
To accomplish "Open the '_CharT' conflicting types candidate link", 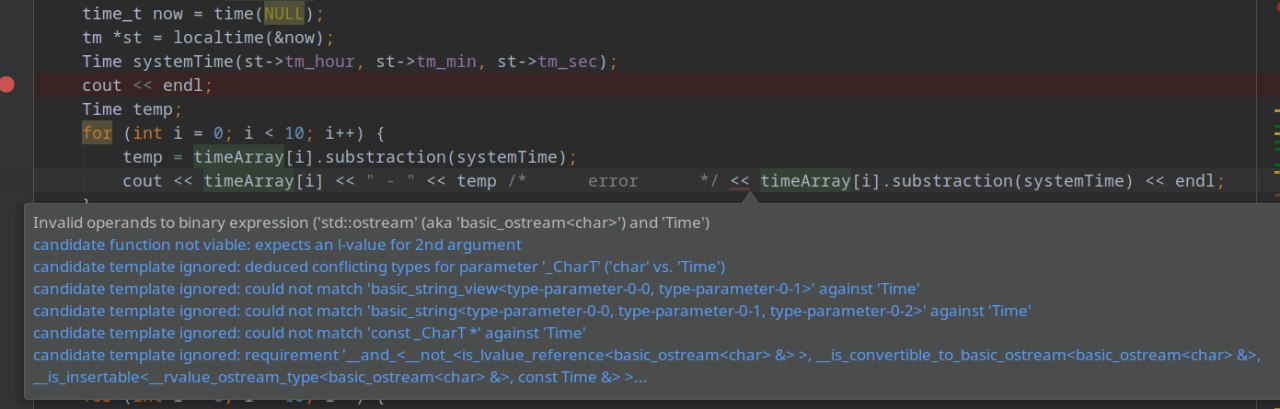I will (x=379, y=266).
